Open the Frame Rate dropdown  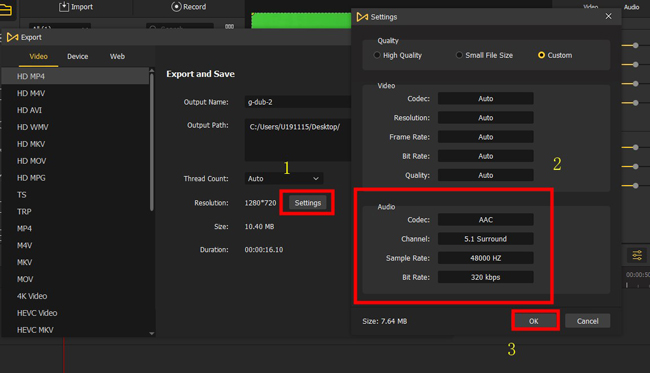(485, 137)
